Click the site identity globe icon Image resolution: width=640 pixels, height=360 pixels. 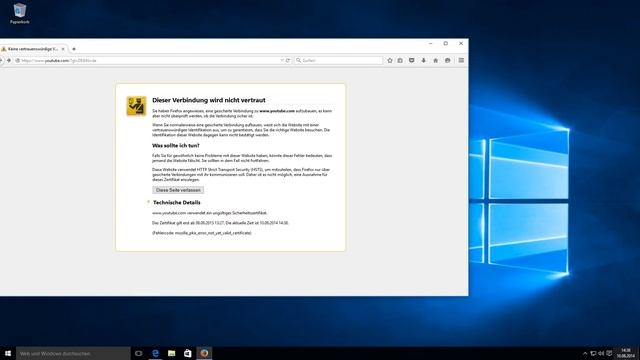(x=17, y=60)
